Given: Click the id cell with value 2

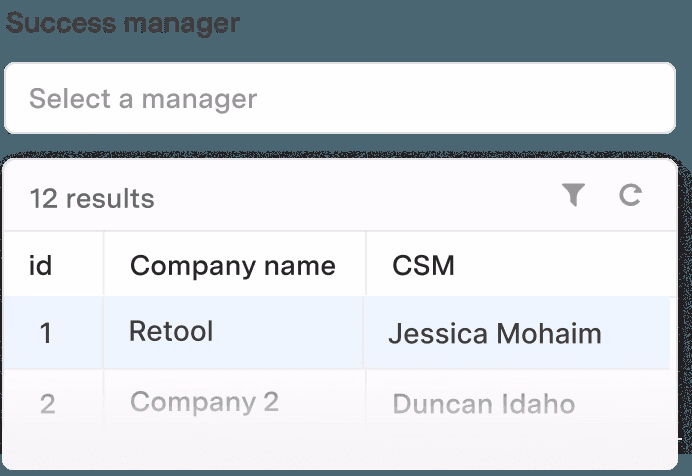Looking at the screenshot, I should pyautogui.click(x=47, y=404).
